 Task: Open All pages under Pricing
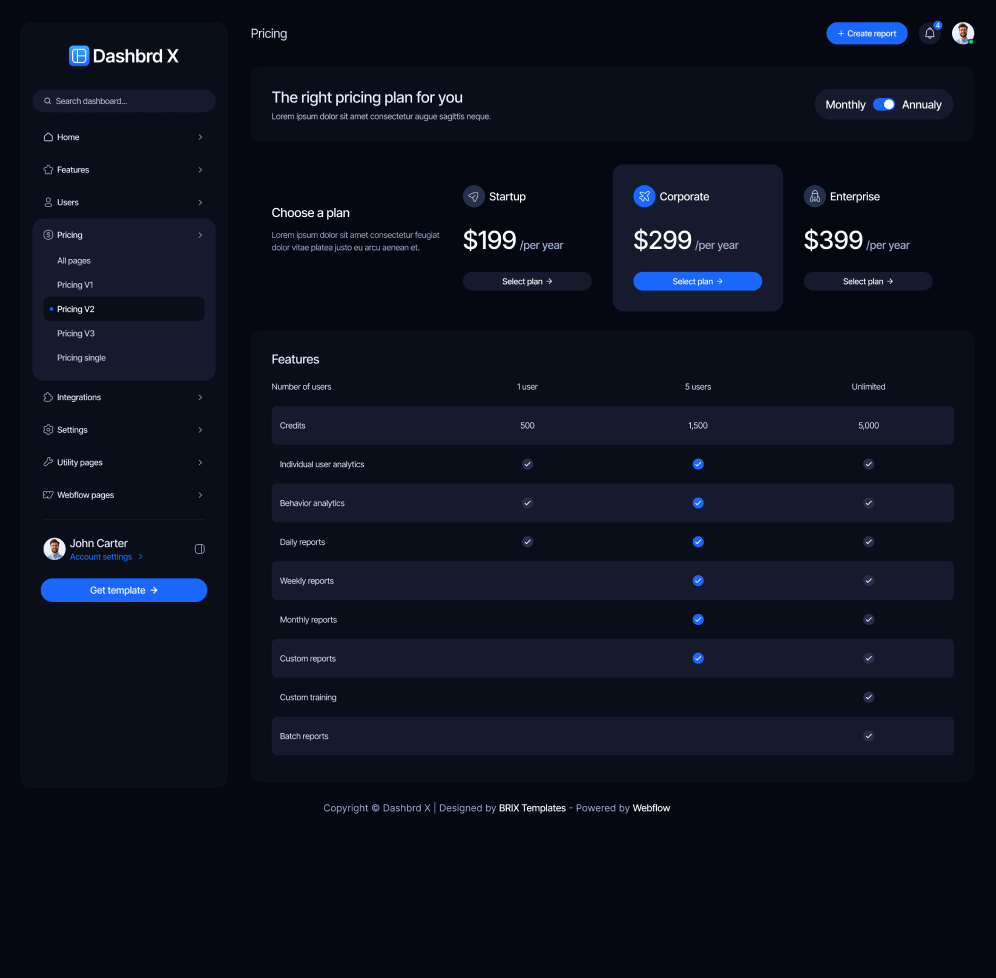[73, 261]
